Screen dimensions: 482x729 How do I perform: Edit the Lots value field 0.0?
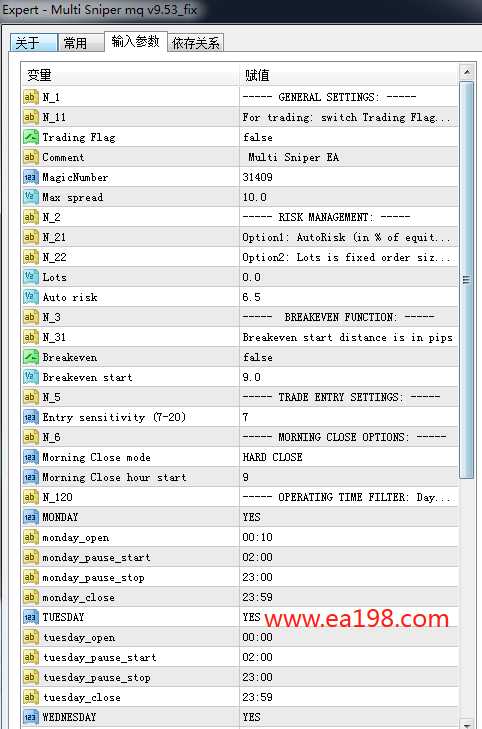pyautogui.click(x=349, y=277)
